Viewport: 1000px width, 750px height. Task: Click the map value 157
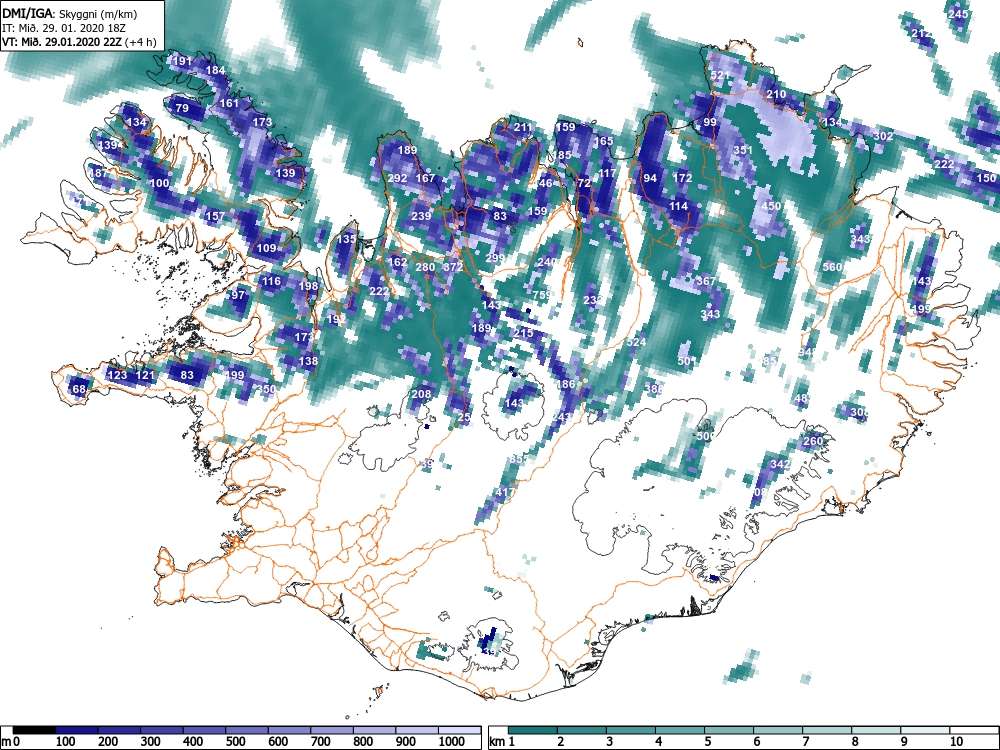(215, 216)
